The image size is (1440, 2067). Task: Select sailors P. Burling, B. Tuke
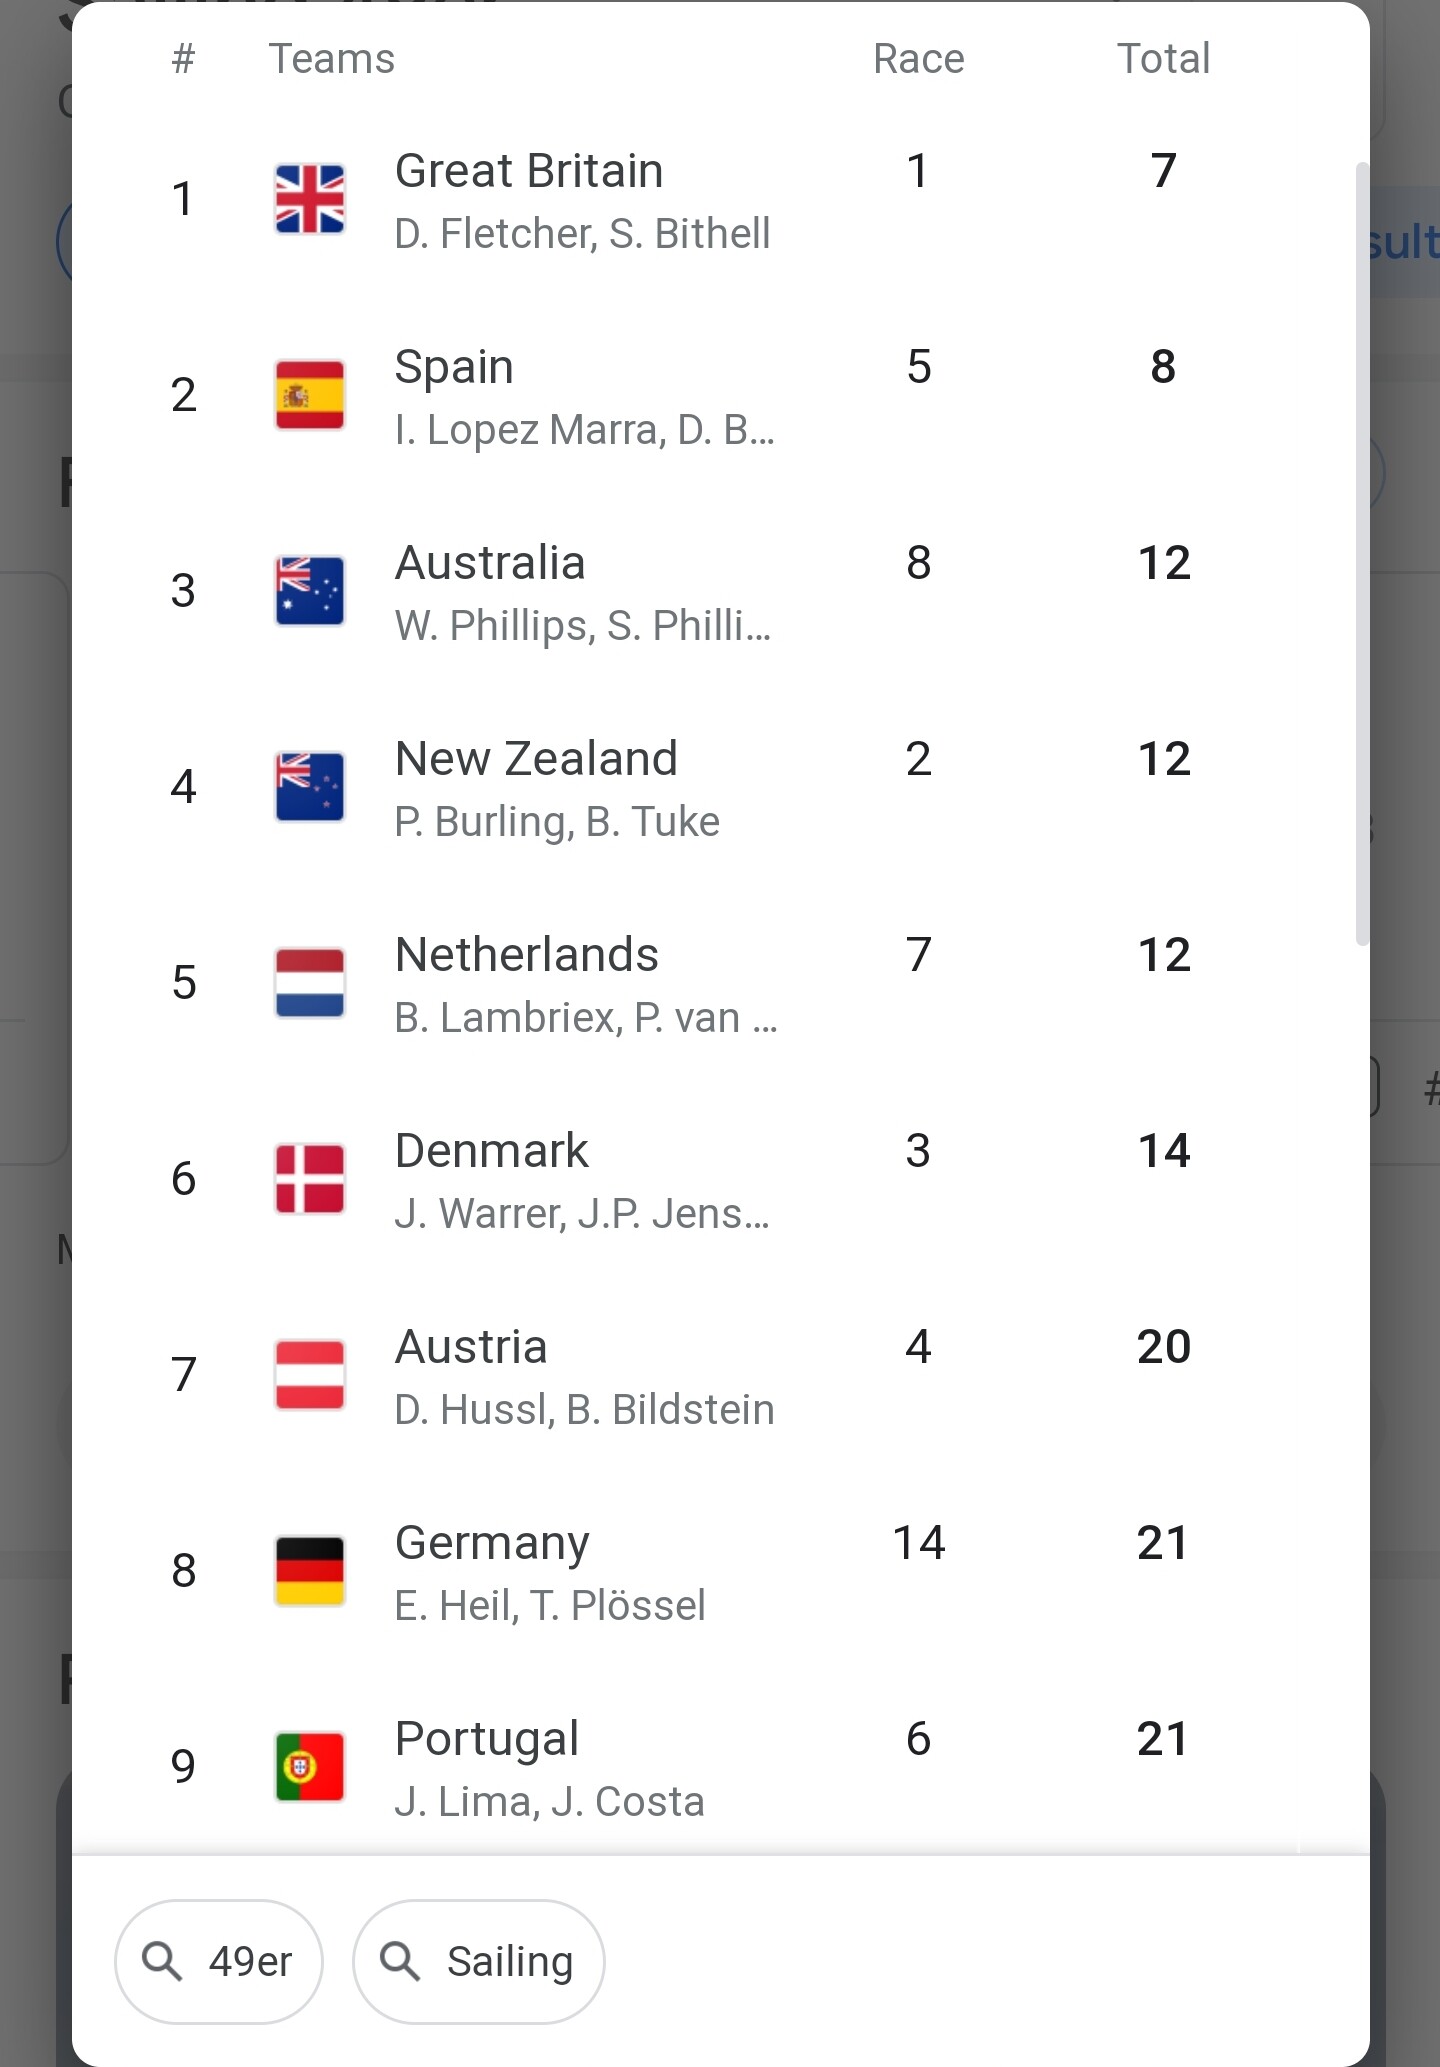tap(557, 822)
